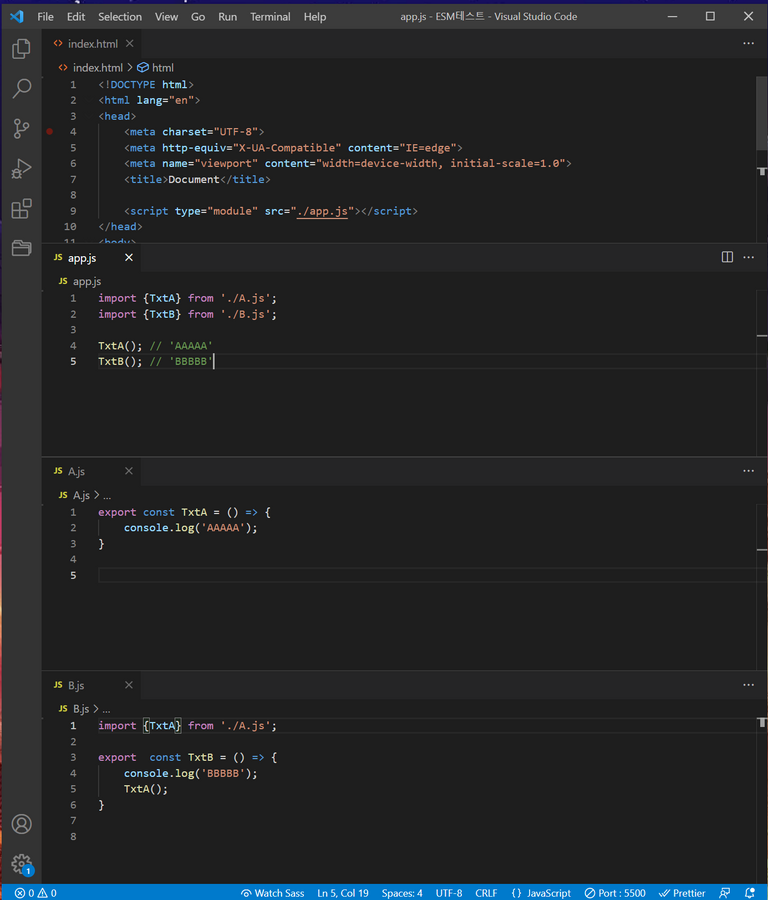Click the meta viewport line in index.html

tap(348, 164)
